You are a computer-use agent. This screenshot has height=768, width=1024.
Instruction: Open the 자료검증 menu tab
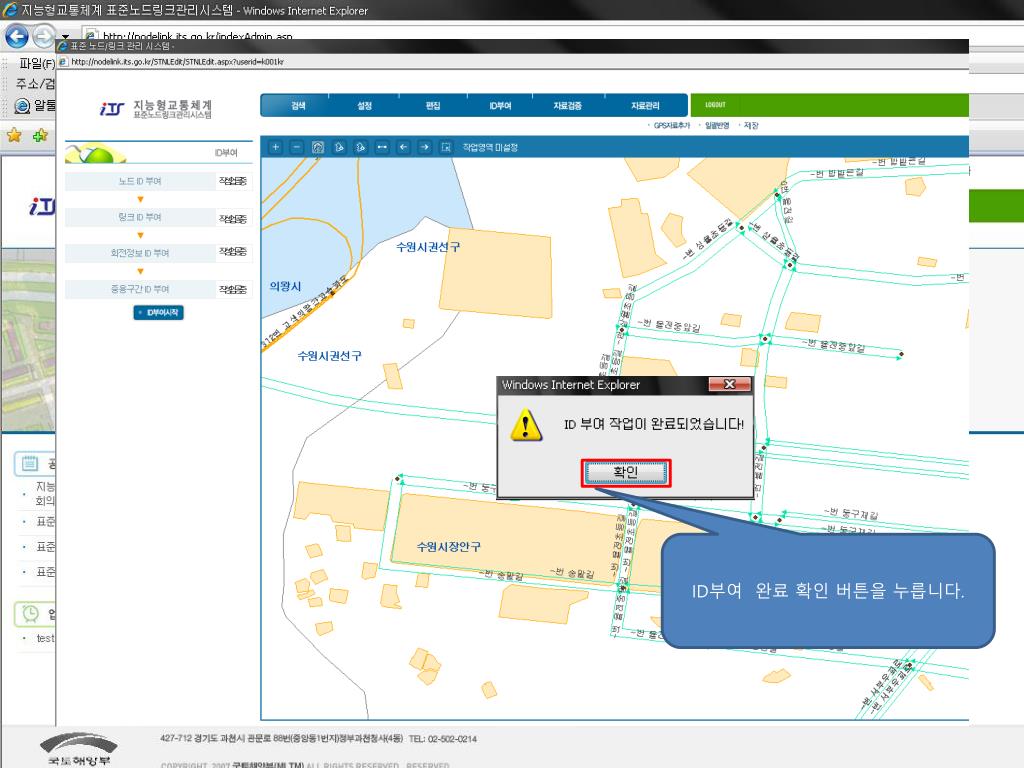[x=568, y=106]
